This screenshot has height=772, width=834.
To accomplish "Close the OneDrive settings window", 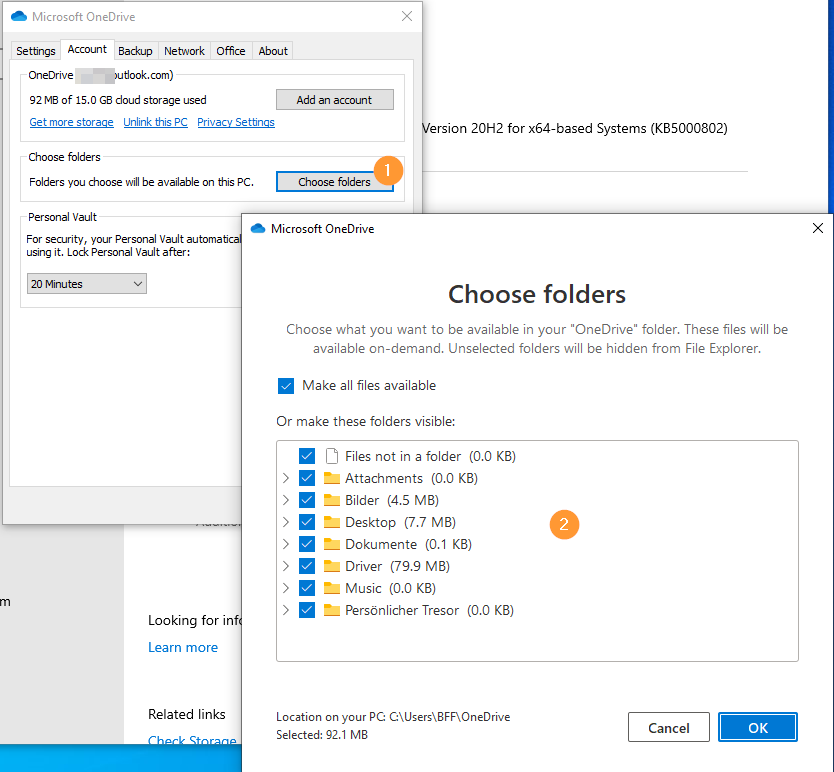I will [407, 16].
